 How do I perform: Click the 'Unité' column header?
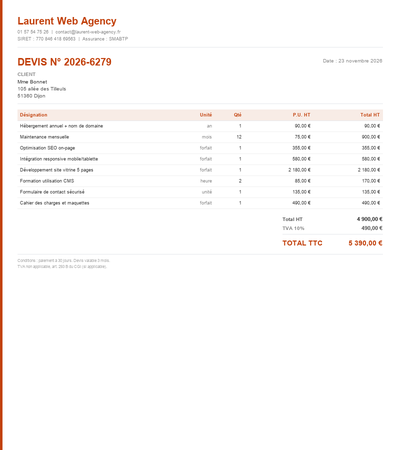(206, 115)
